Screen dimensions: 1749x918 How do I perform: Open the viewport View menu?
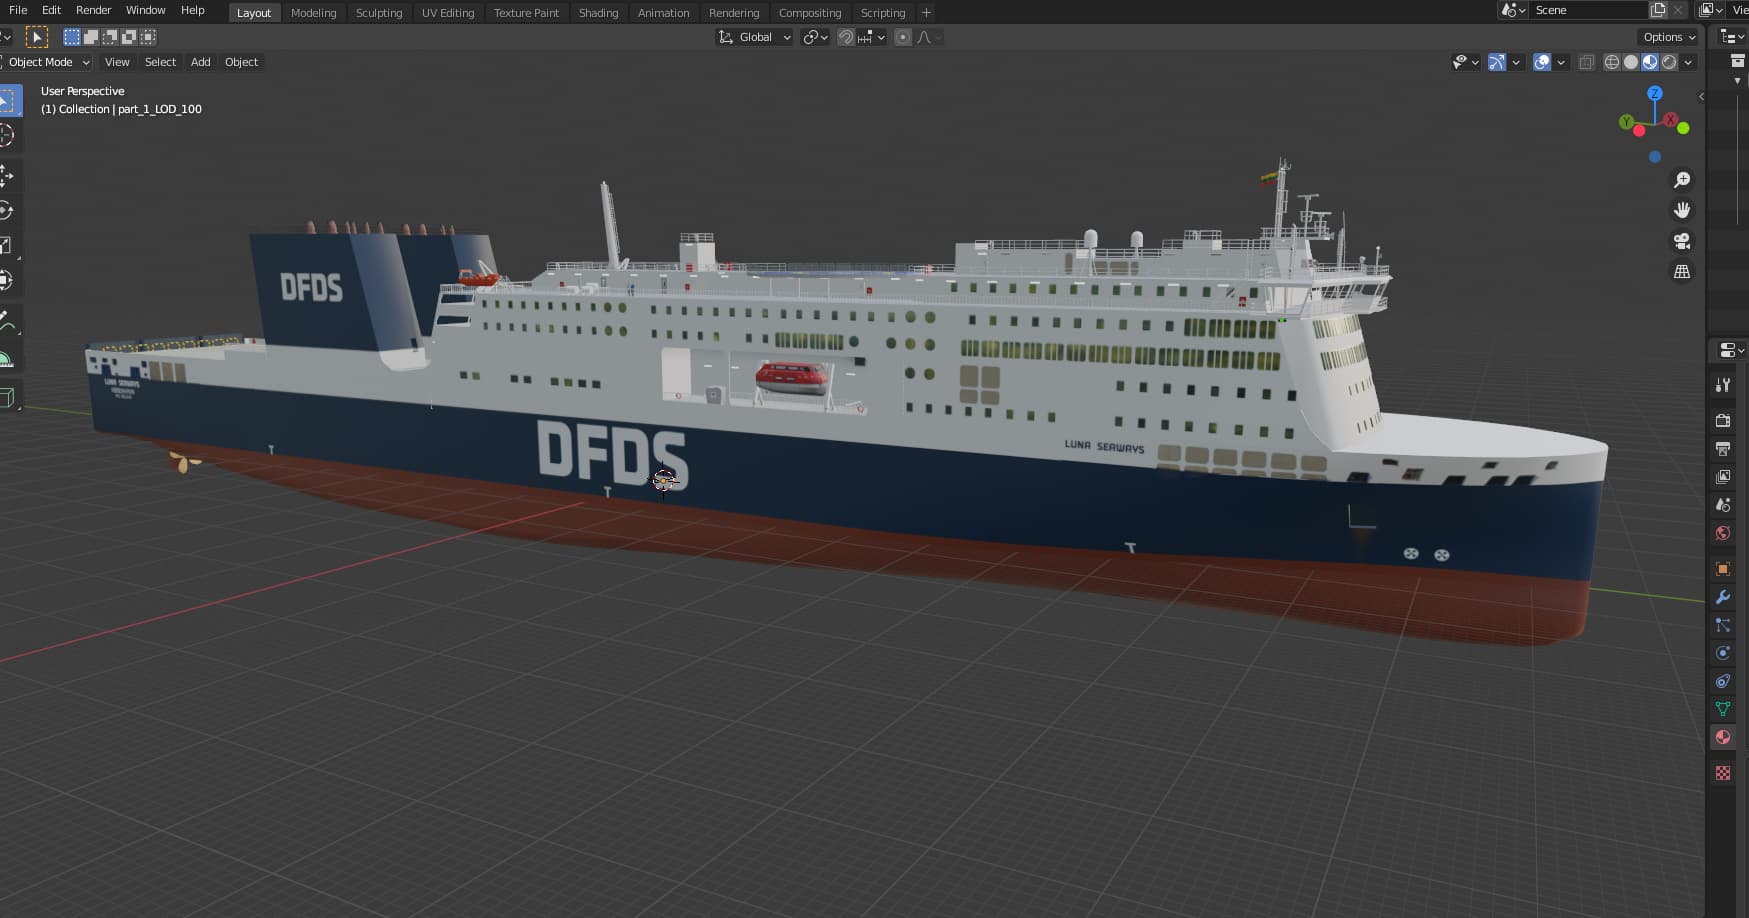(x=117, y=62)
